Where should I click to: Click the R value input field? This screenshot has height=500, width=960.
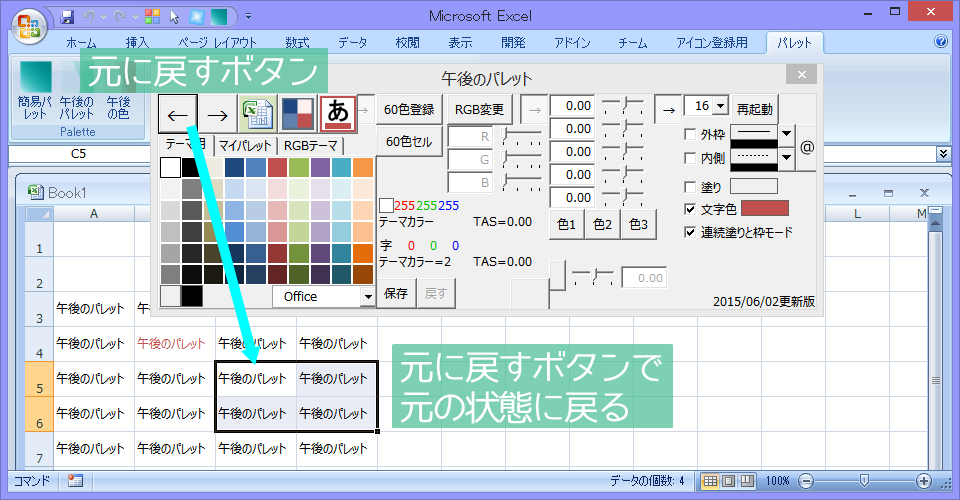[471, 136]
